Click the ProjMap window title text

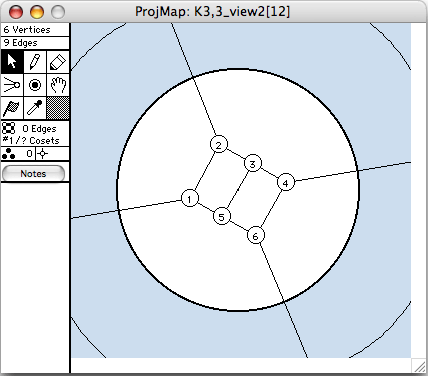(212, 12)
